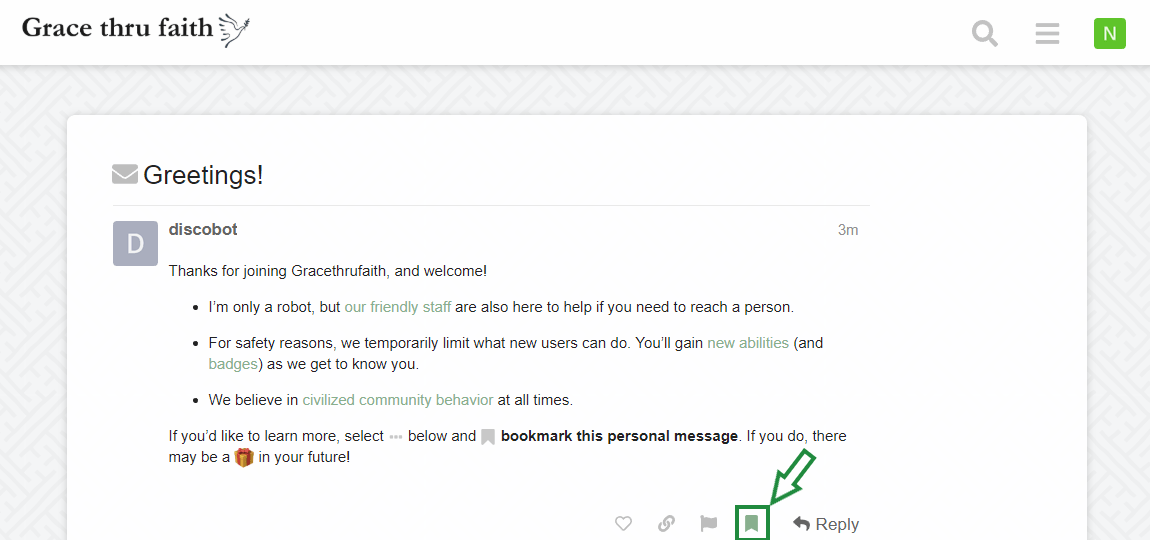The image size is (1150, 540).
Task: Toggle the green bookmark icon
Action: click(751, 524)
